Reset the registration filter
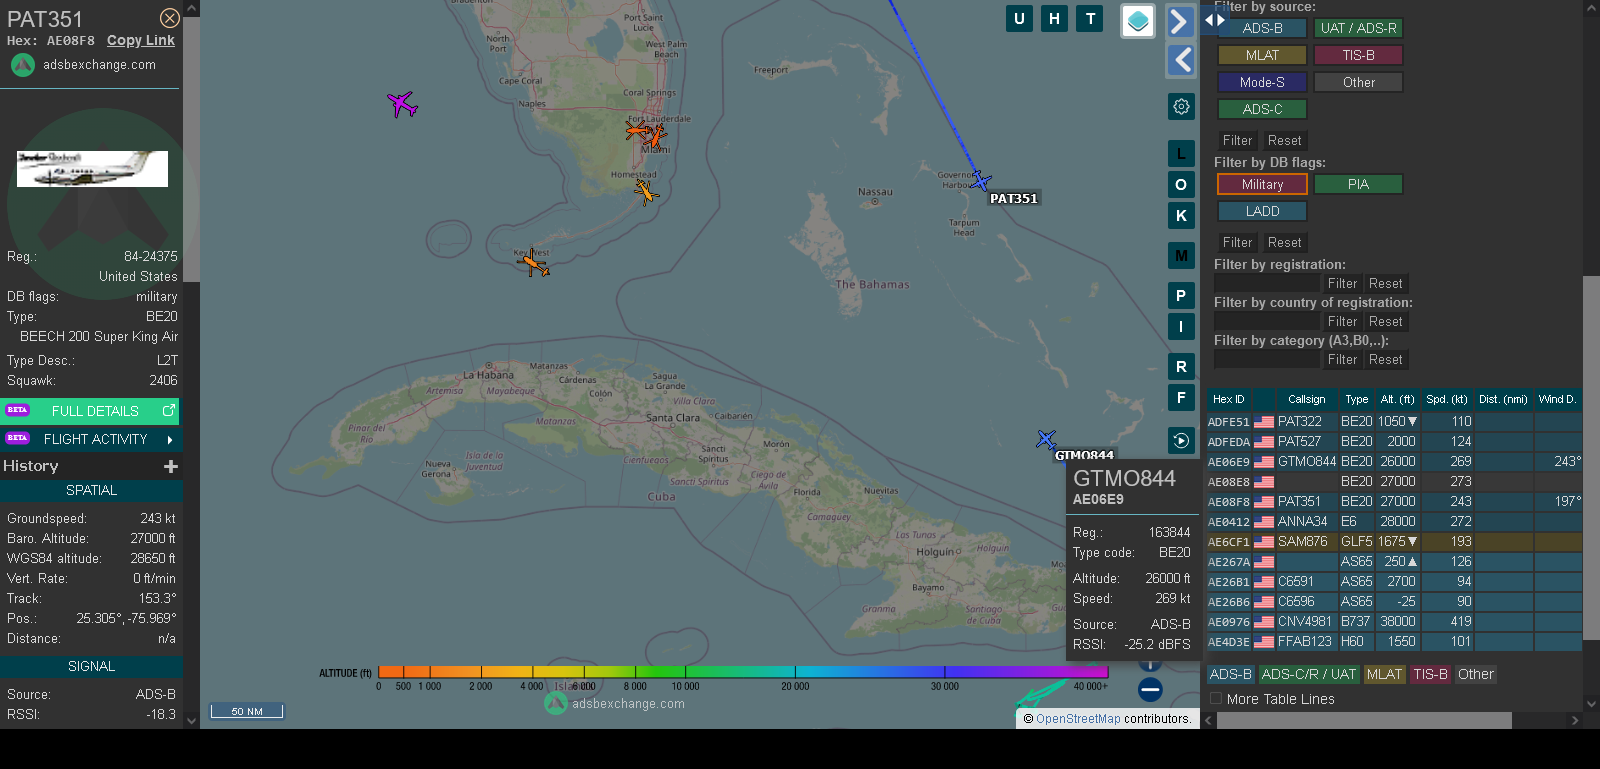 [x=1386, y=284]
